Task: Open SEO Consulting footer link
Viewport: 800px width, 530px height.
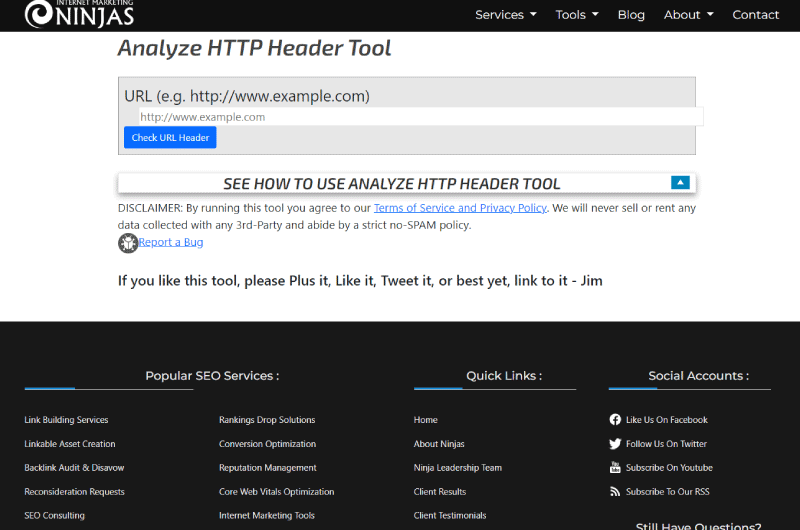Action: (x=55, y=515)
